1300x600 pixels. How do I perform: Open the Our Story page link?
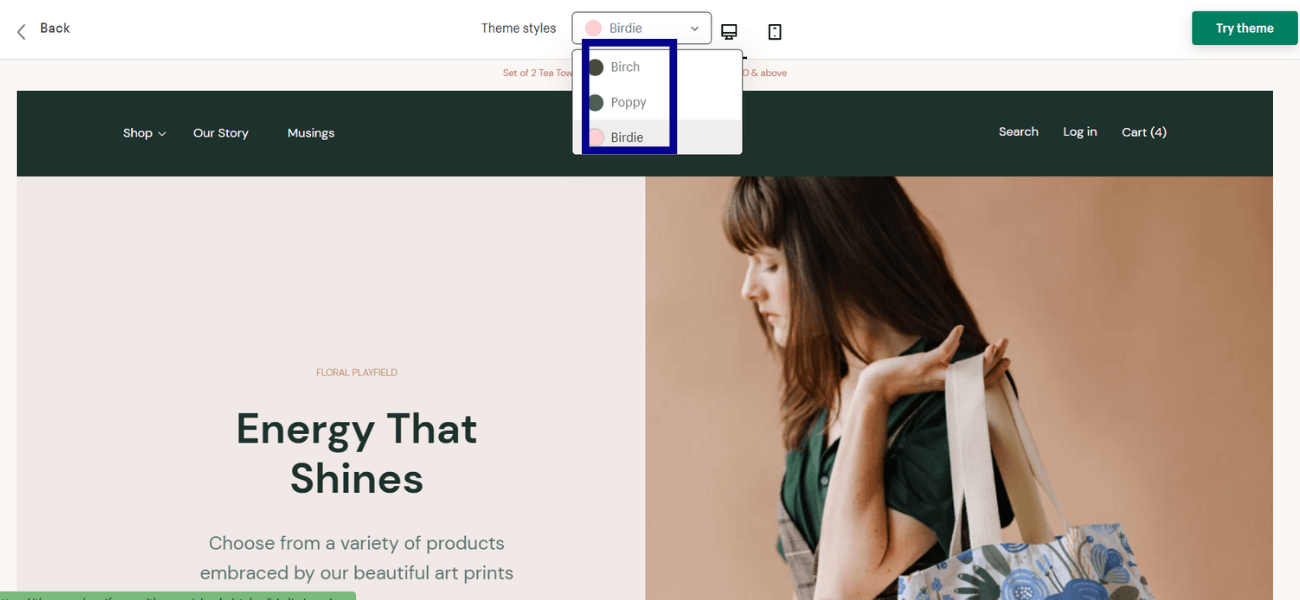tap(221, 133)
